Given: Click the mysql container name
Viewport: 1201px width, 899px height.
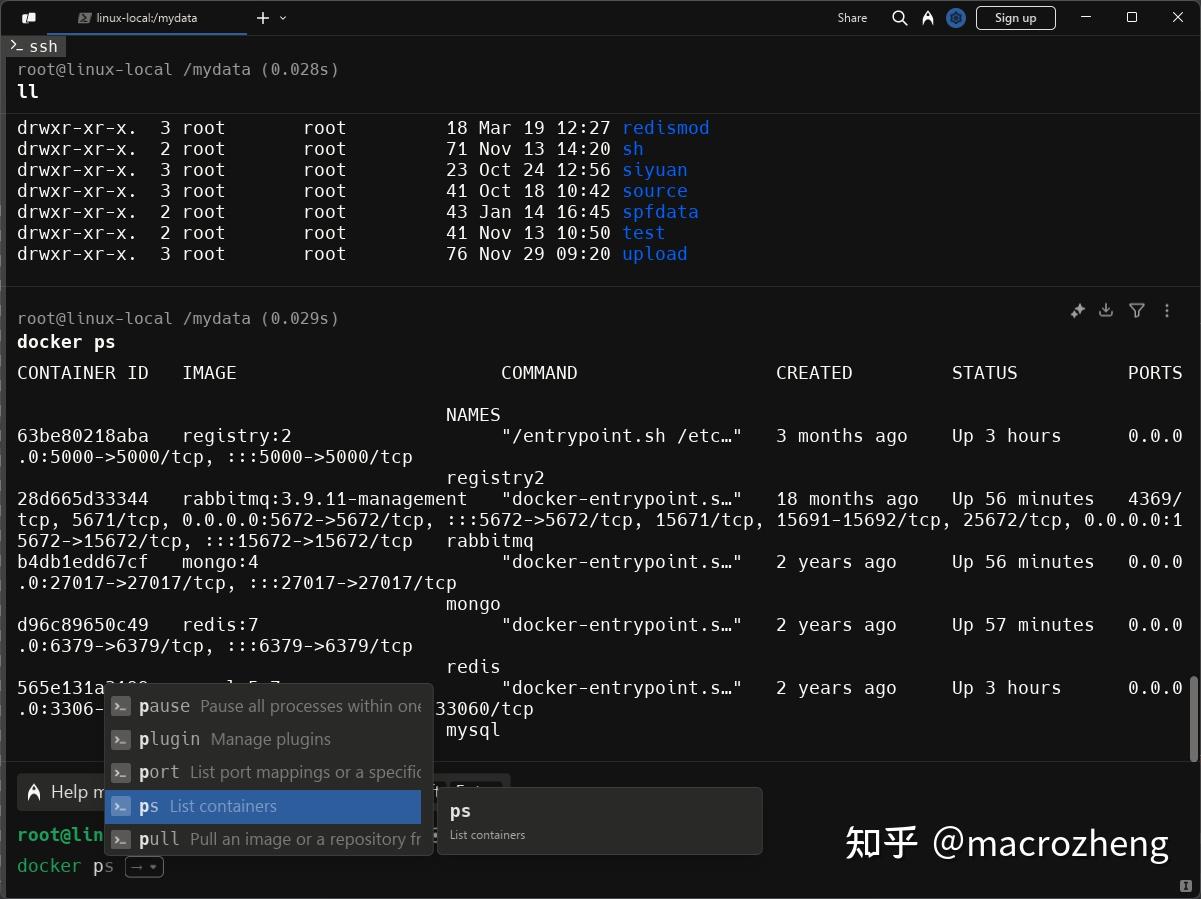Looking at the screenshot, I should point(473,730).
